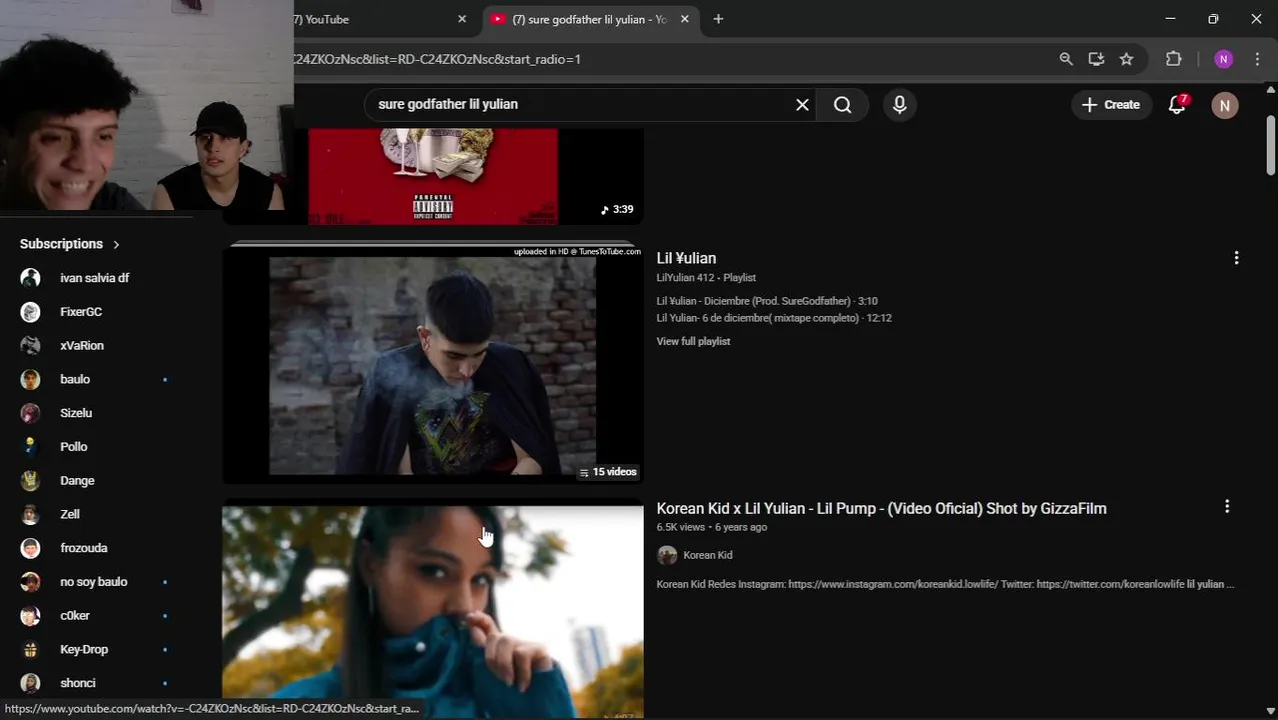Click Zell channel avatar icon
The width and height of the screenshot is (1278, 720).
[x=31, y=514]
